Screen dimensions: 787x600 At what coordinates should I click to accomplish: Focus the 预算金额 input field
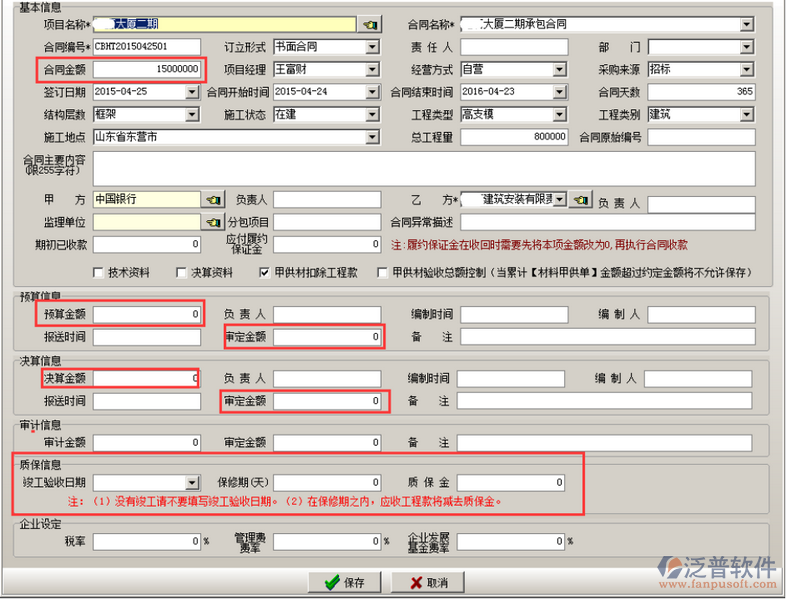[147, 315]
